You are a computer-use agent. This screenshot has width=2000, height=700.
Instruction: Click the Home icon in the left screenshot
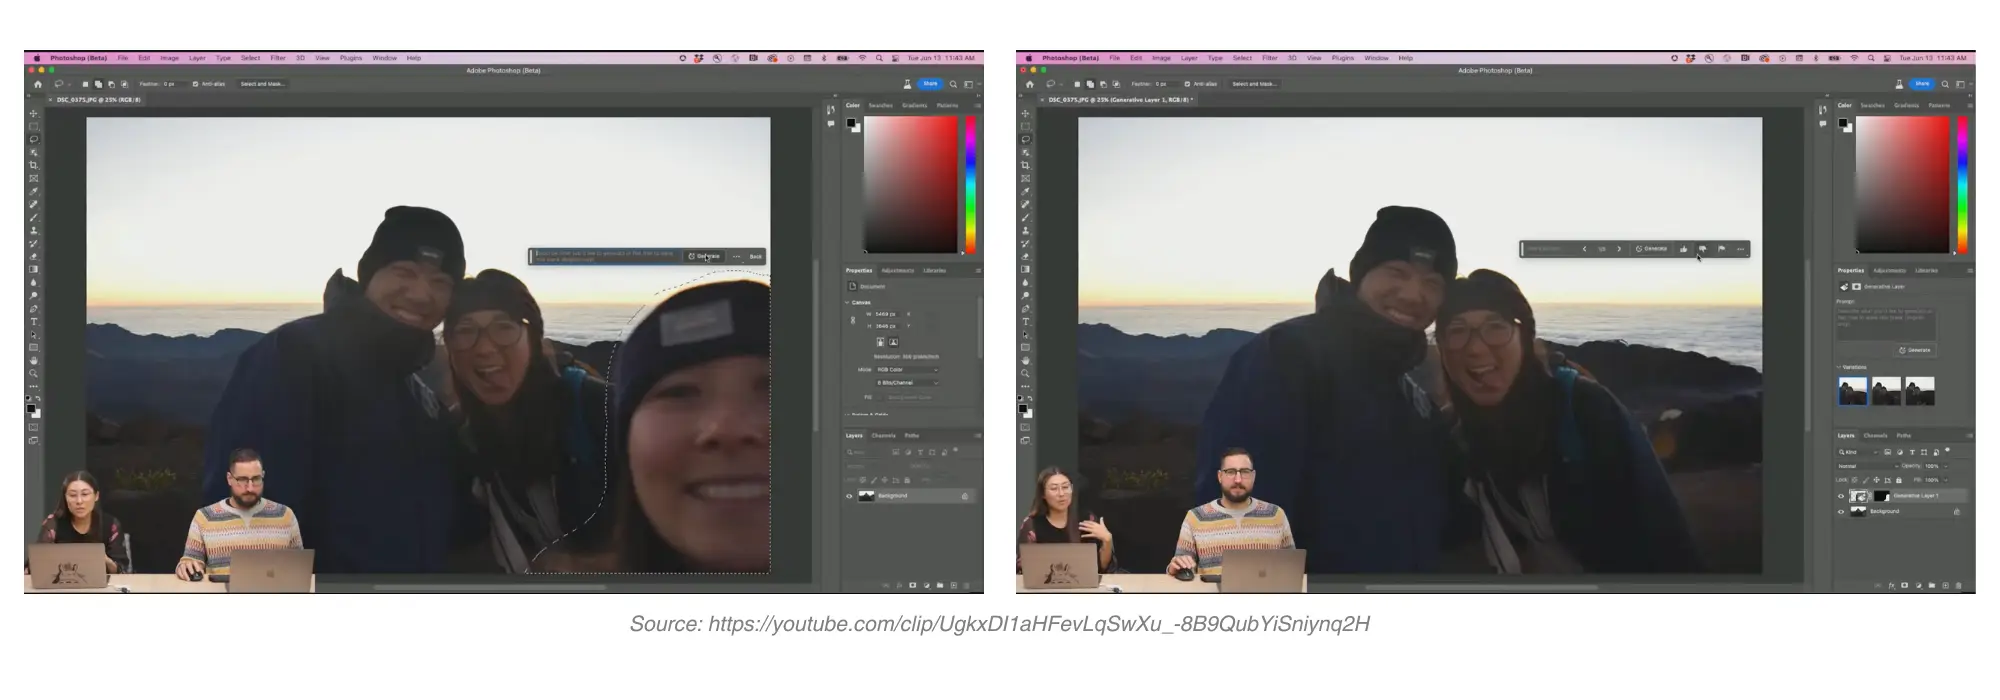click(38, 84)
